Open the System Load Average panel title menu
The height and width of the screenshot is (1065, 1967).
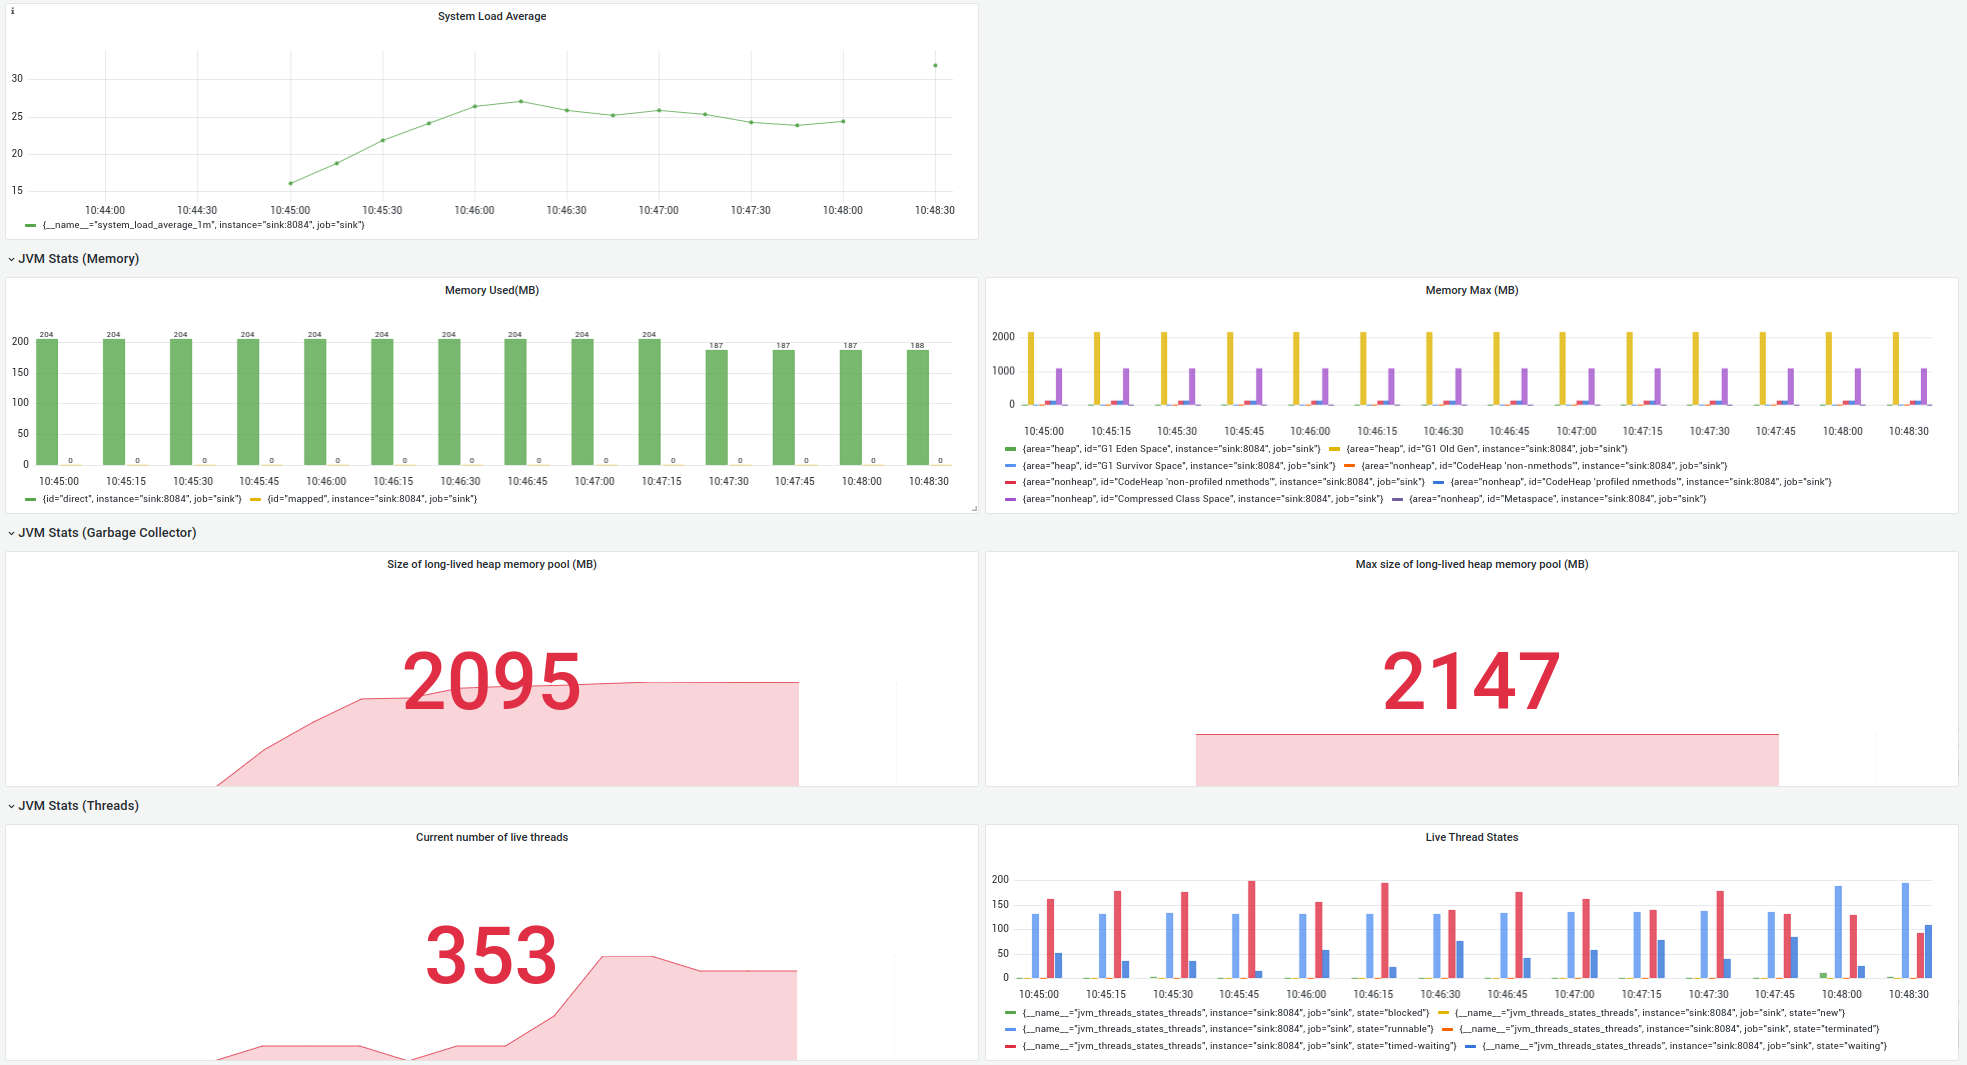tap(492, 16)
